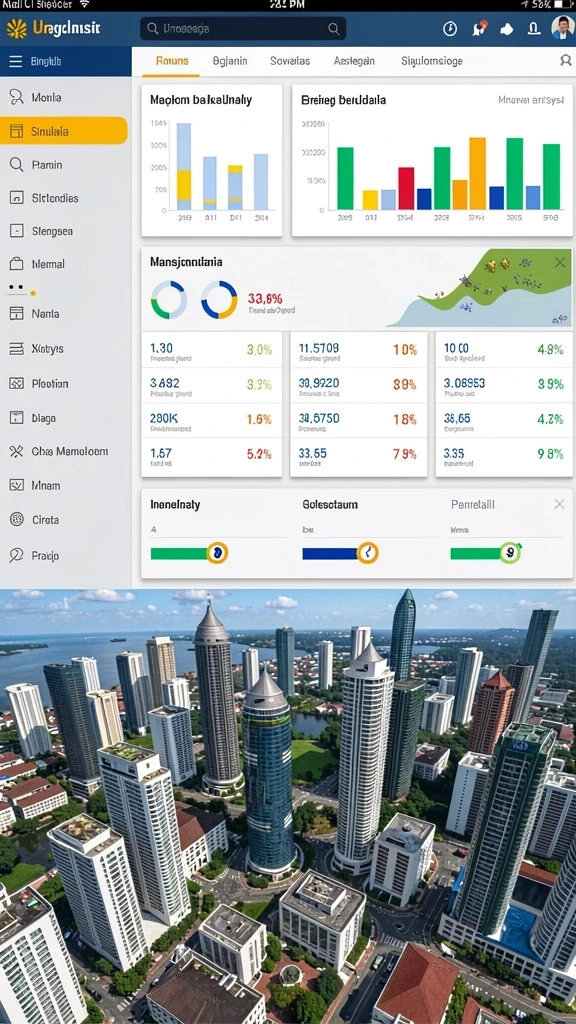Click the 280K value cell

click(x=163, y=418)
